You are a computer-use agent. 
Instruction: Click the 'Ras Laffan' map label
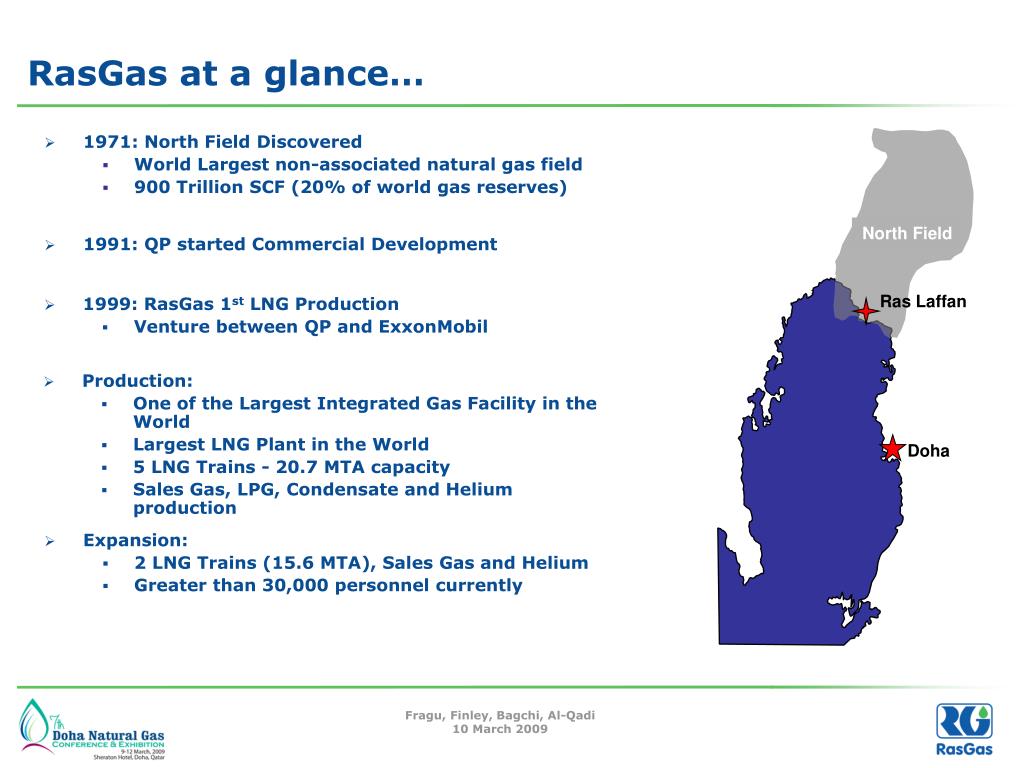(x=923, y=301)
